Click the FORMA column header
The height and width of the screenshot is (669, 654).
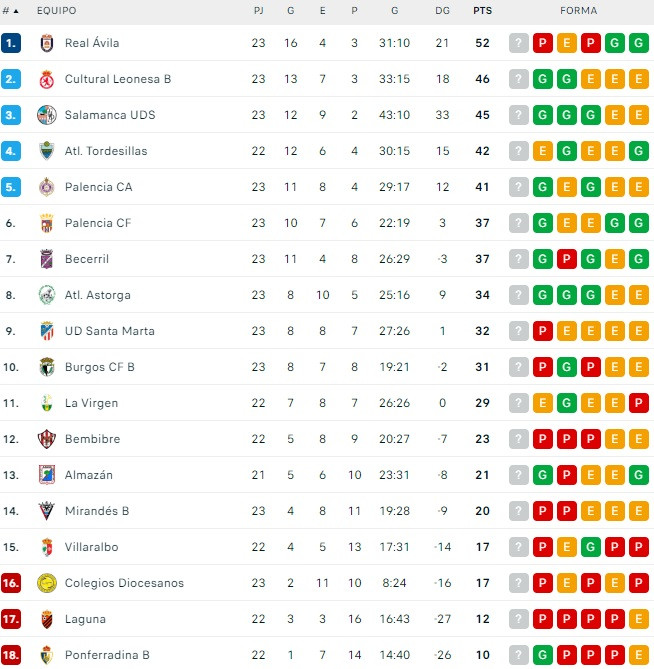click(578, 11)
